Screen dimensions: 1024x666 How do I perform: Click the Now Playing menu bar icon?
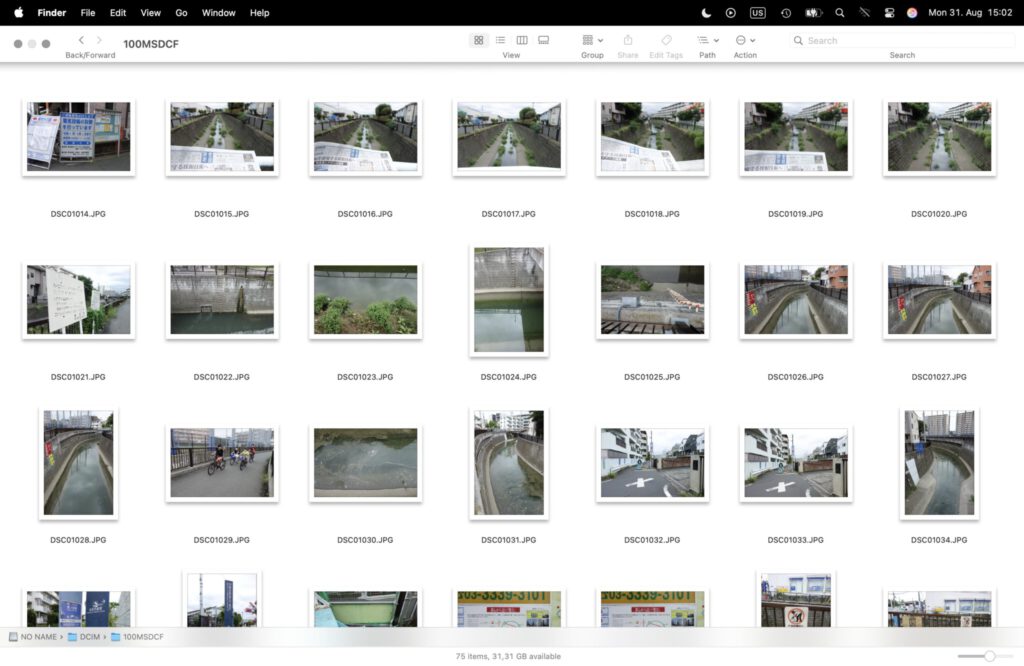pyautogui.click(x=731, y=12)
